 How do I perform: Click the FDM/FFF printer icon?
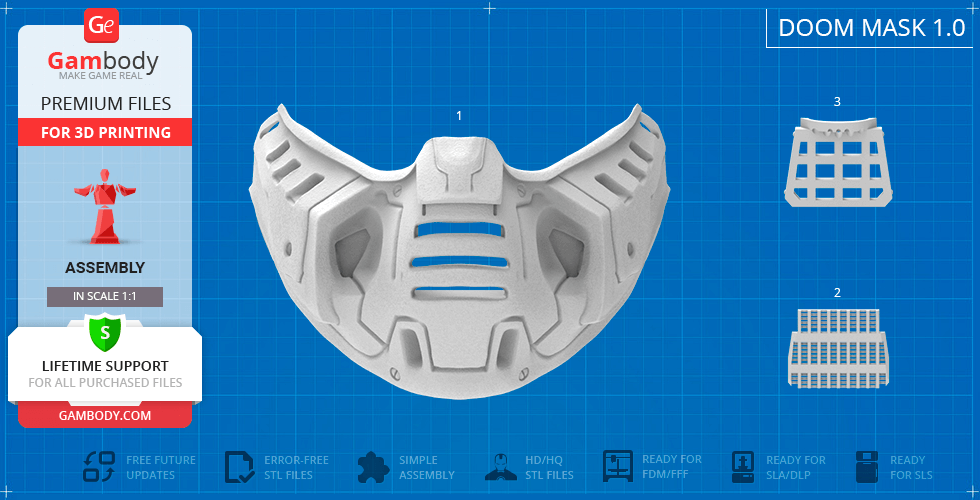(618, 467)
